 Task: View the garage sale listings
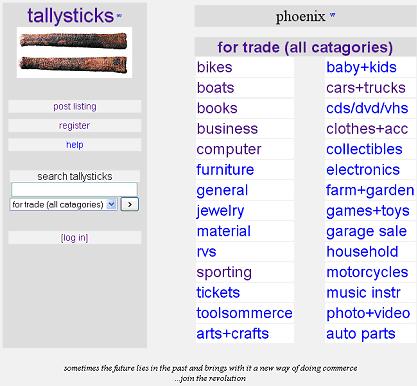click(x=366, y=231)
